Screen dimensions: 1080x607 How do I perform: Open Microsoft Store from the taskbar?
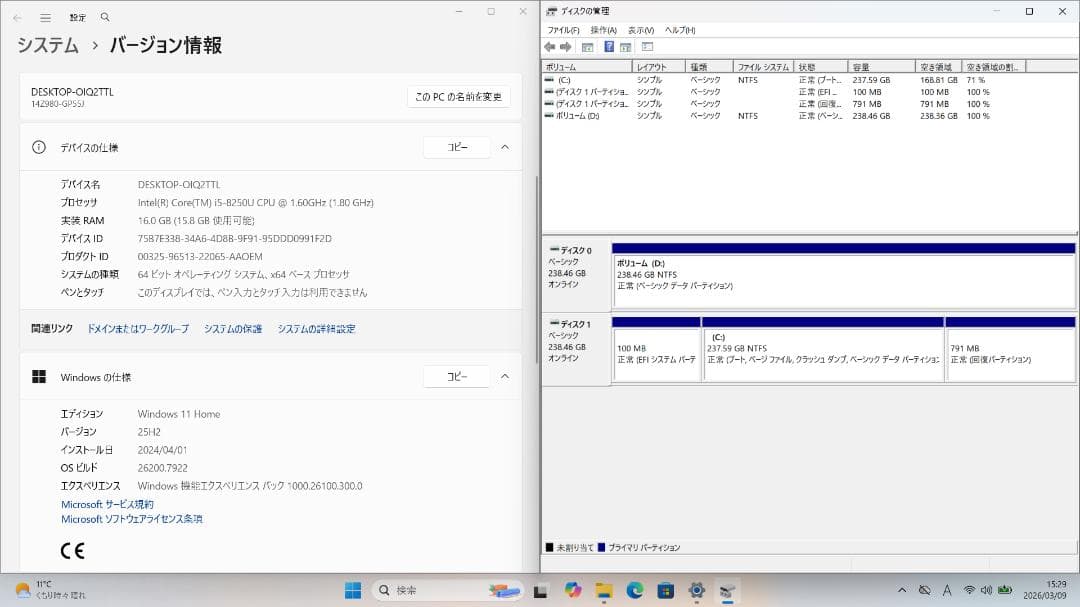pos(665,590)
